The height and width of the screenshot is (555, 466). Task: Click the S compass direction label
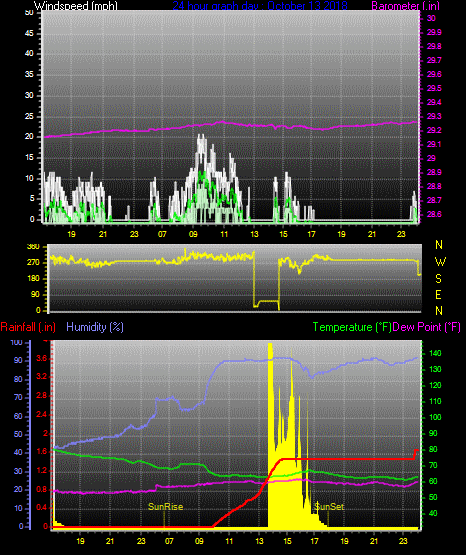coord(438,279)
